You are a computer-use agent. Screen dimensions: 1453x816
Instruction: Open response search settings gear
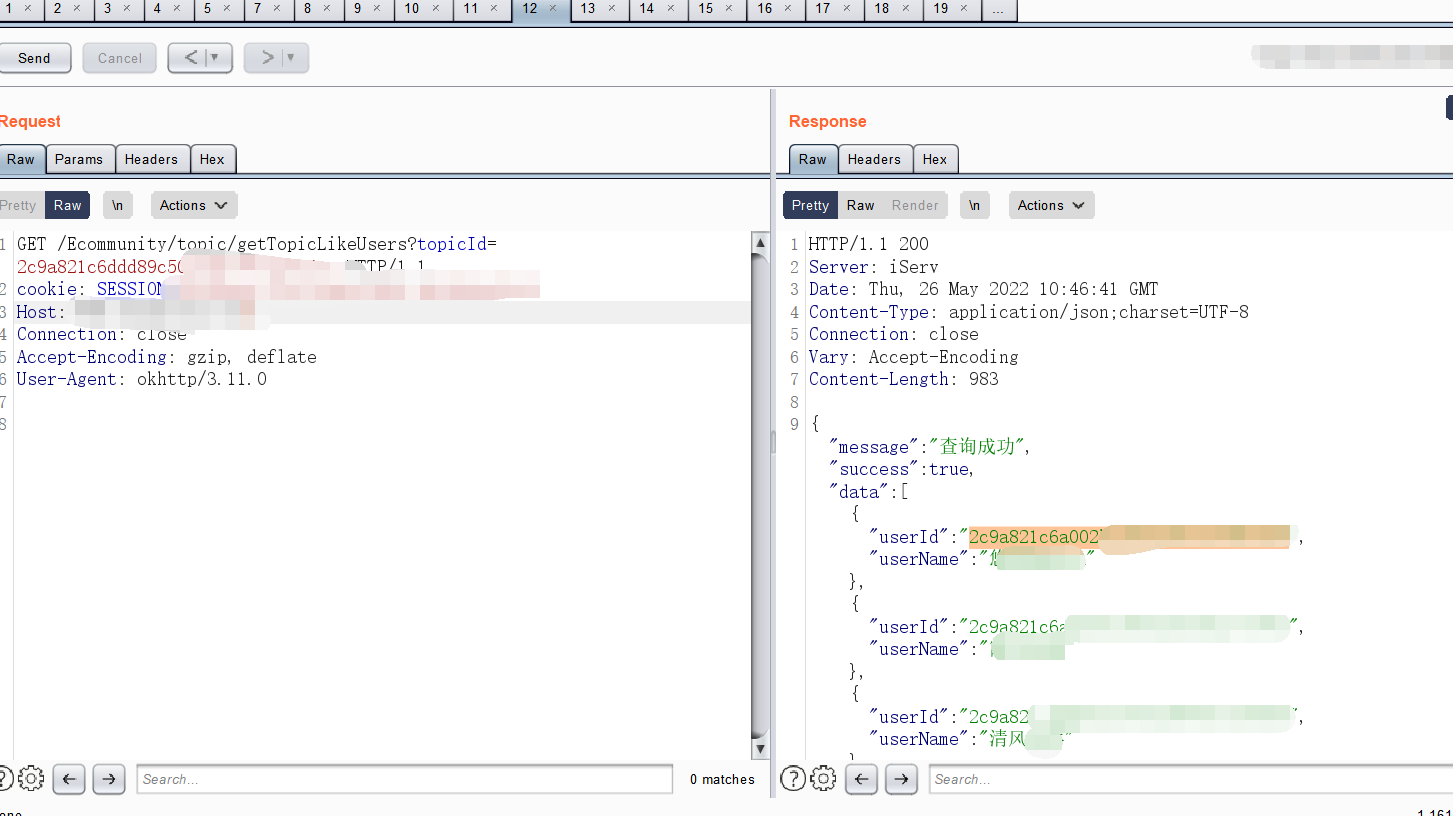click(823, 778)
